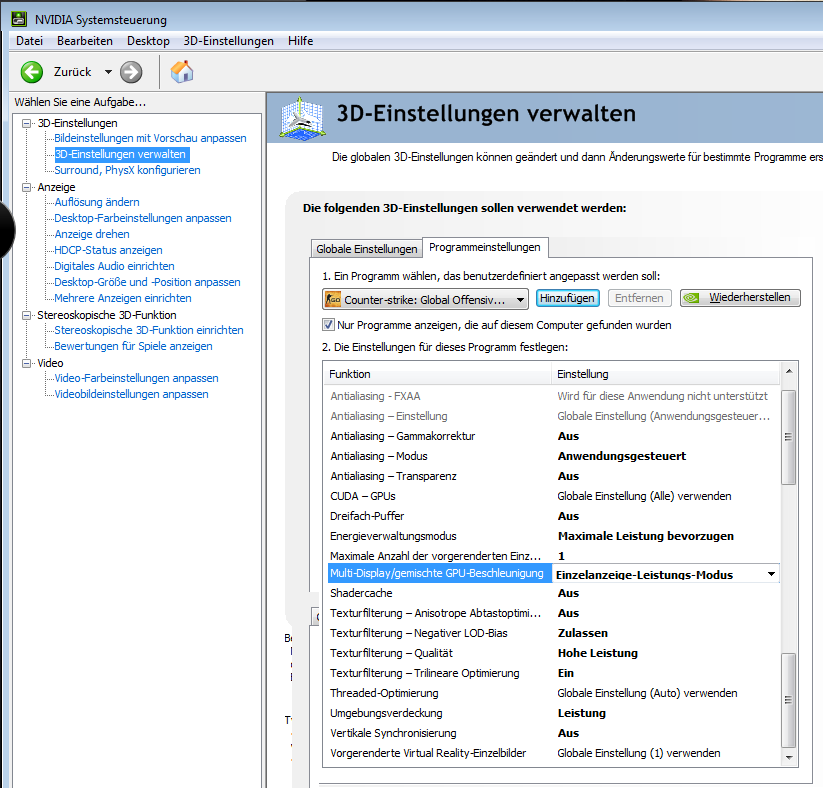Click the settings list vertical scrollbar
This screenshot has width=823, height=788.
(789, 560)
